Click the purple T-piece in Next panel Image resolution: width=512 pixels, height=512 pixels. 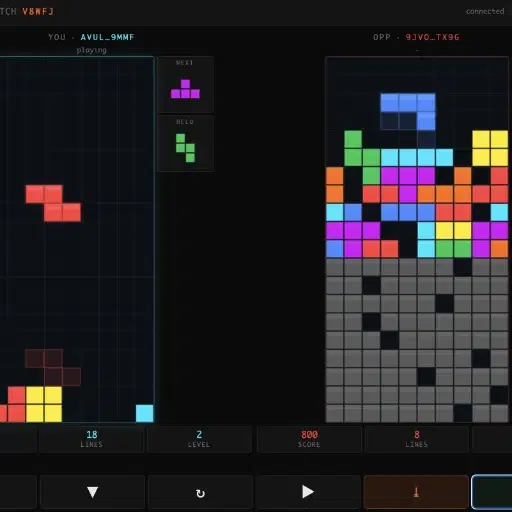click(x=185, y=89)
